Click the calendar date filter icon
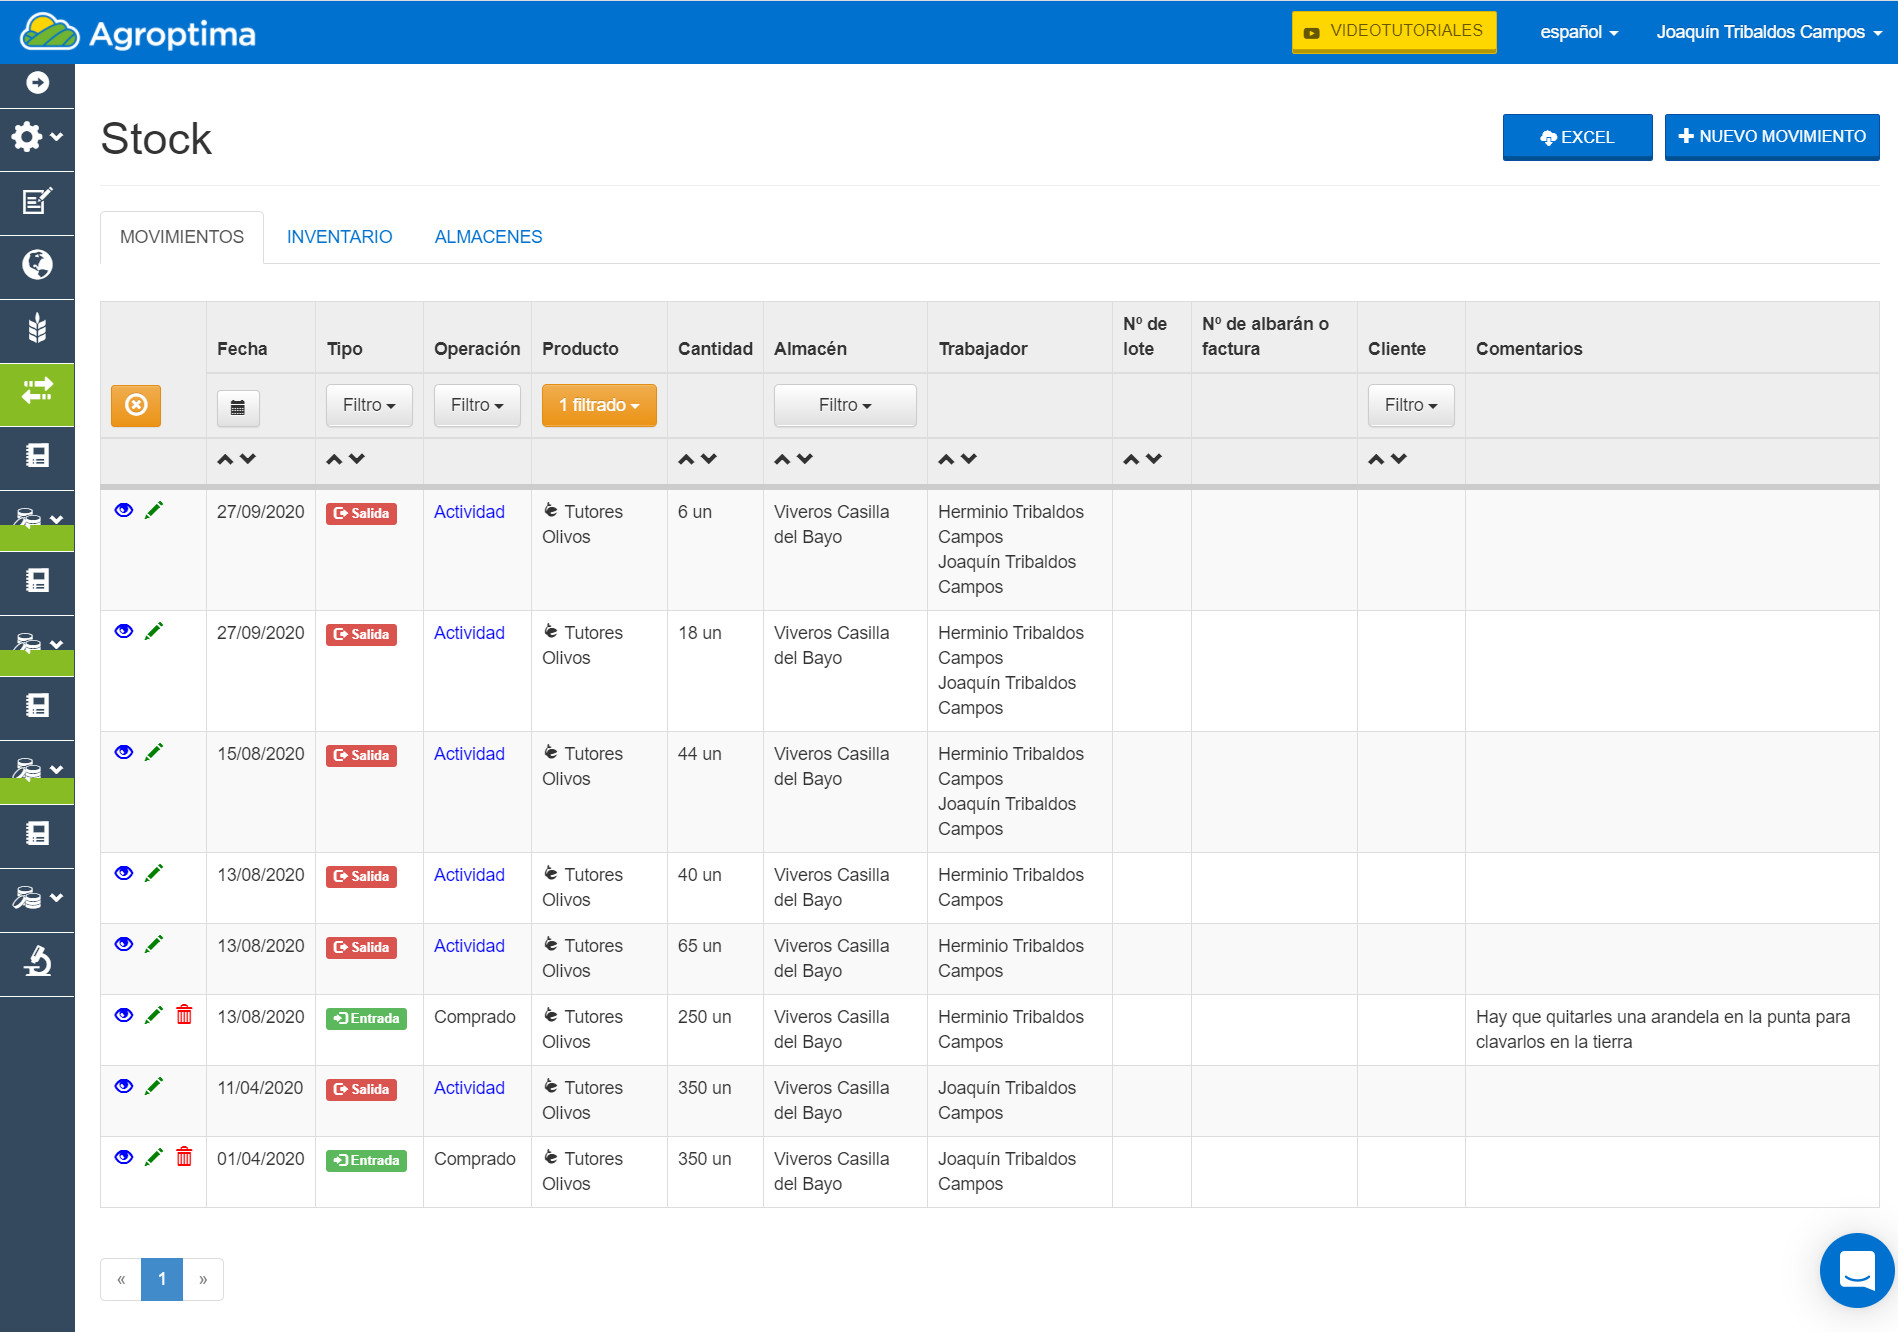The image size is (1898, 1332). (238, 407)
